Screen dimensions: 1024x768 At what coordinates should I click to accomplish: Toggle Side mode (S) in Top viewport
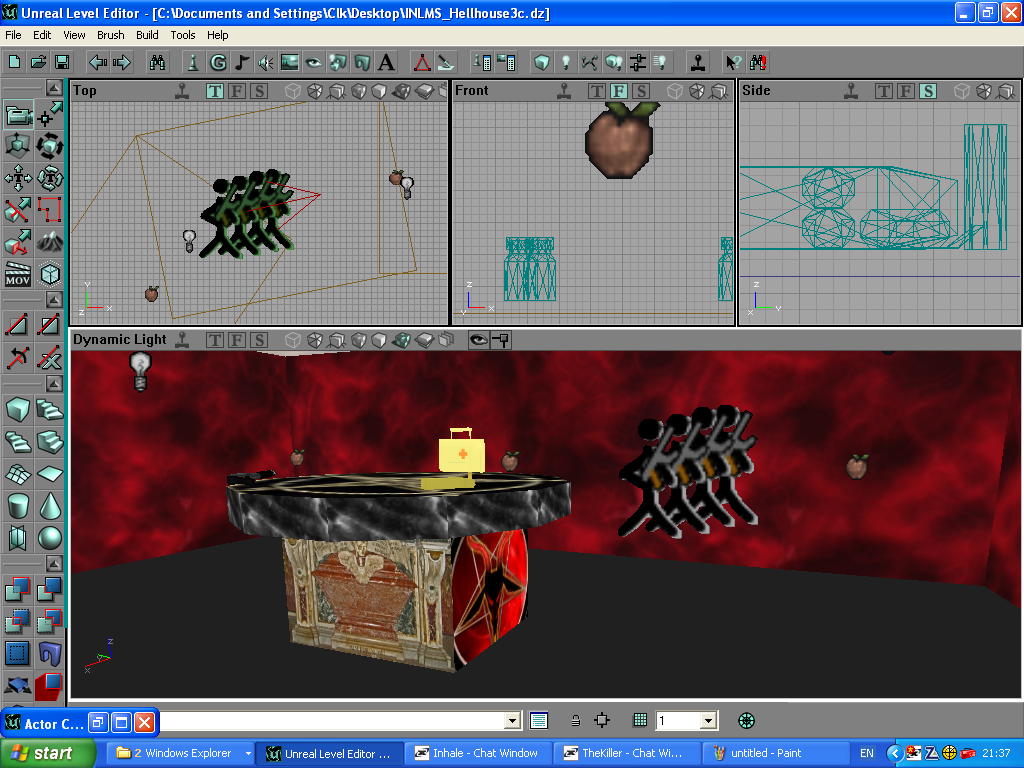click(x=258, y=91)
